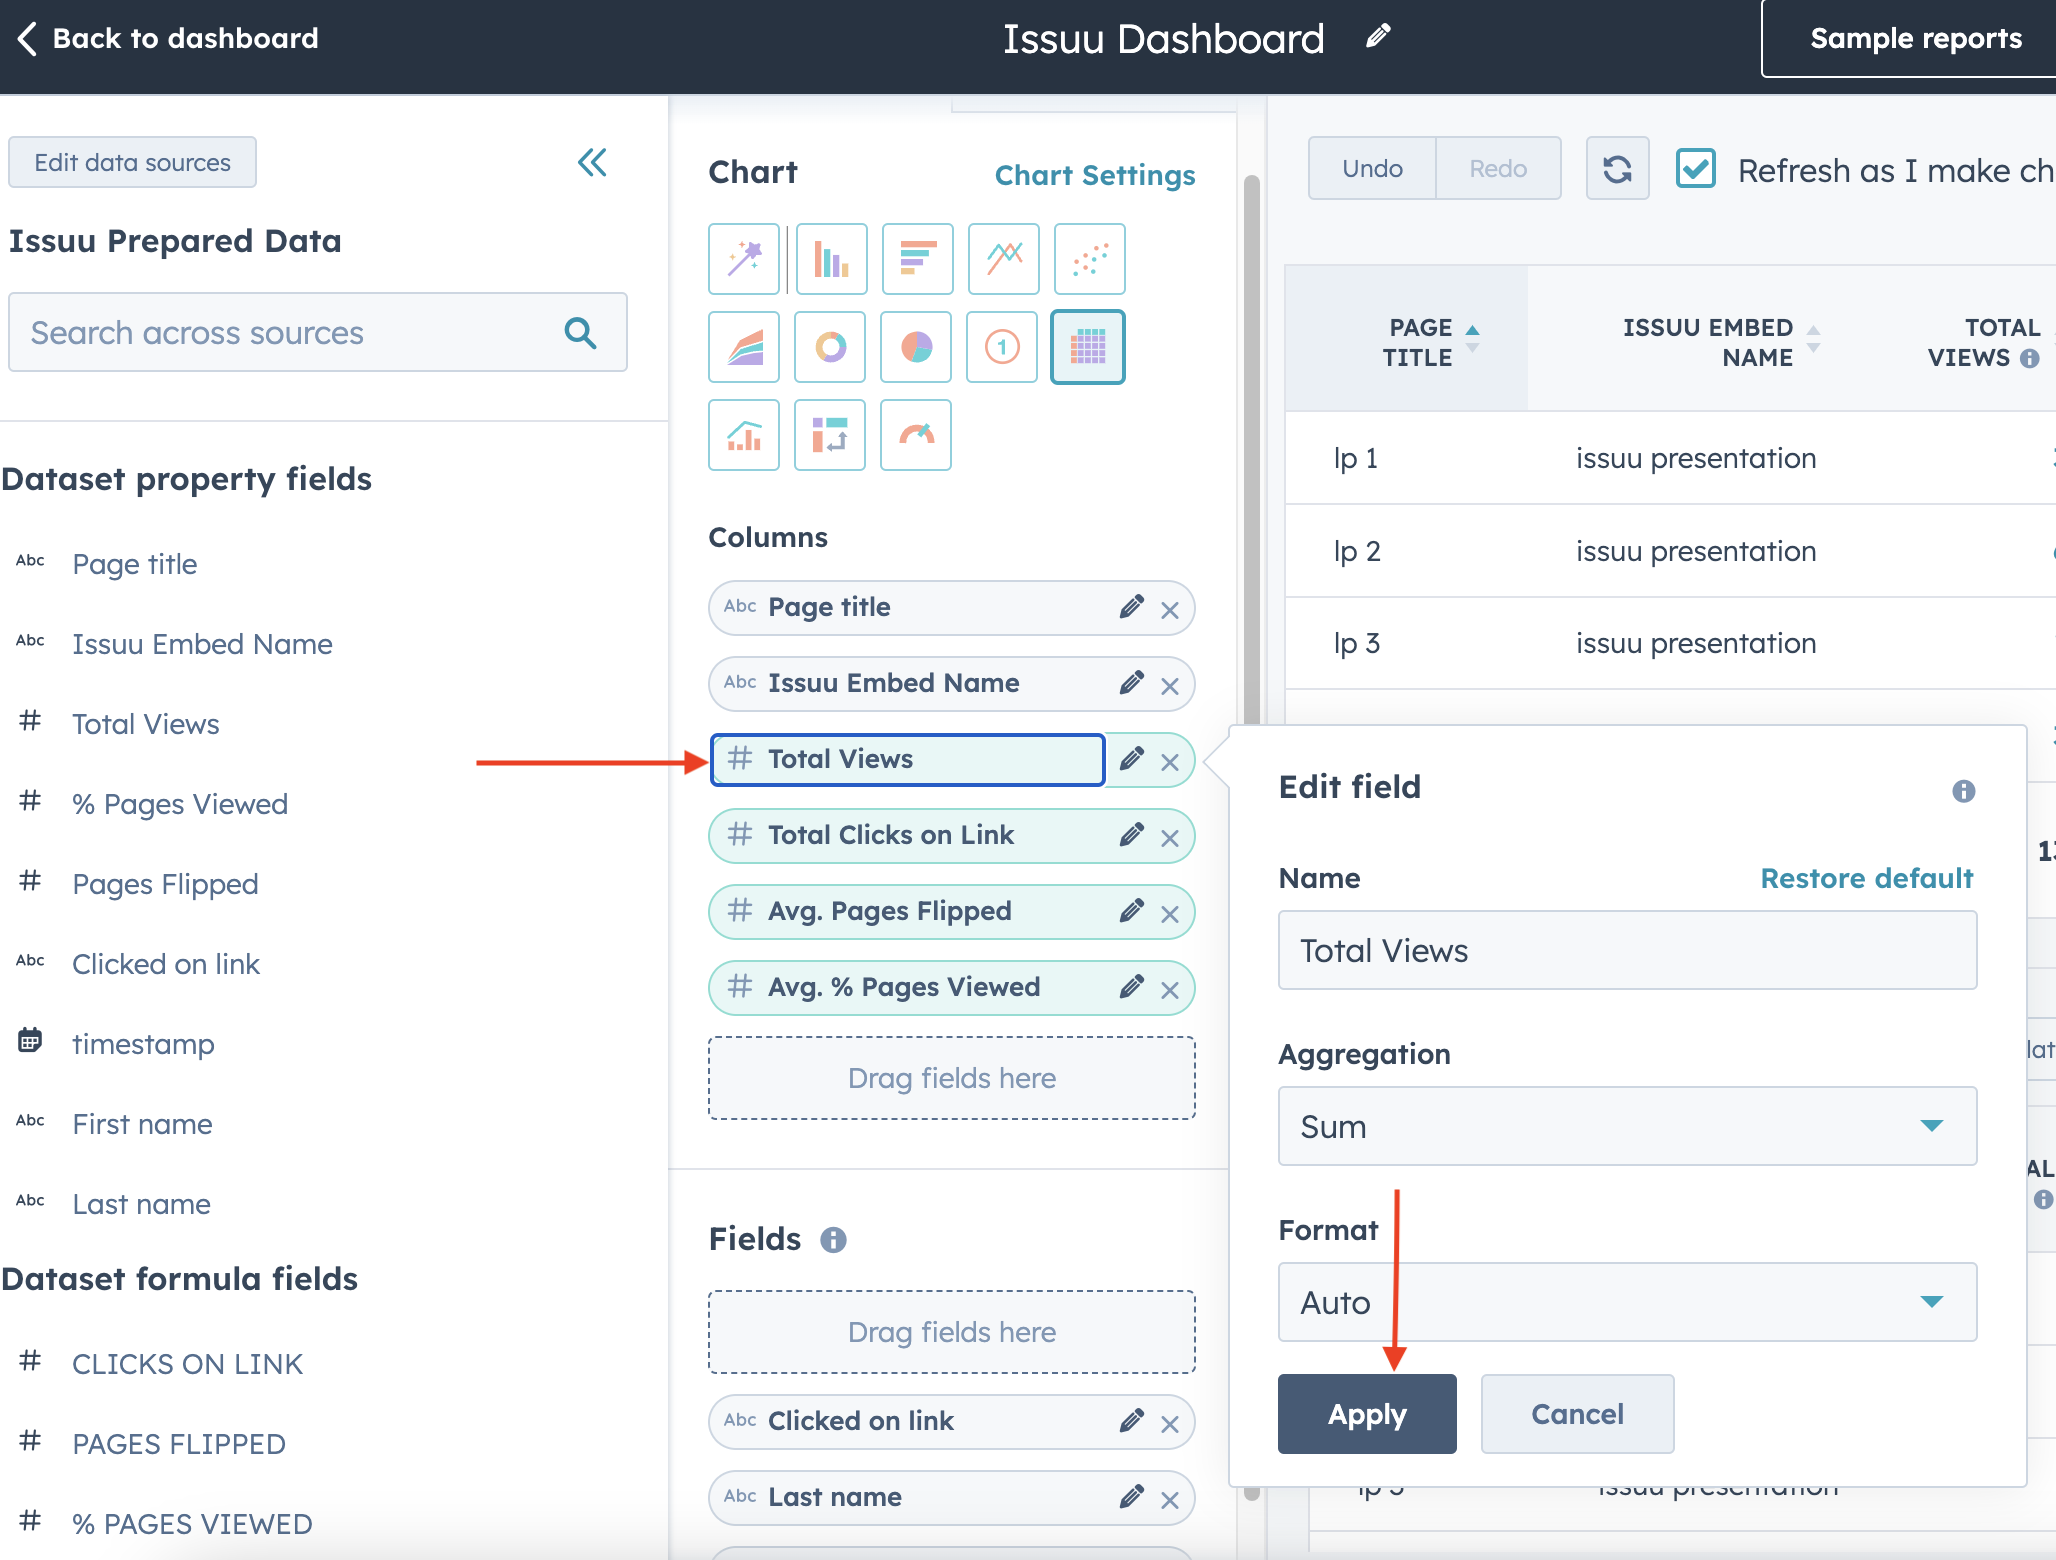Select the line chart type

coord(1004,259)
